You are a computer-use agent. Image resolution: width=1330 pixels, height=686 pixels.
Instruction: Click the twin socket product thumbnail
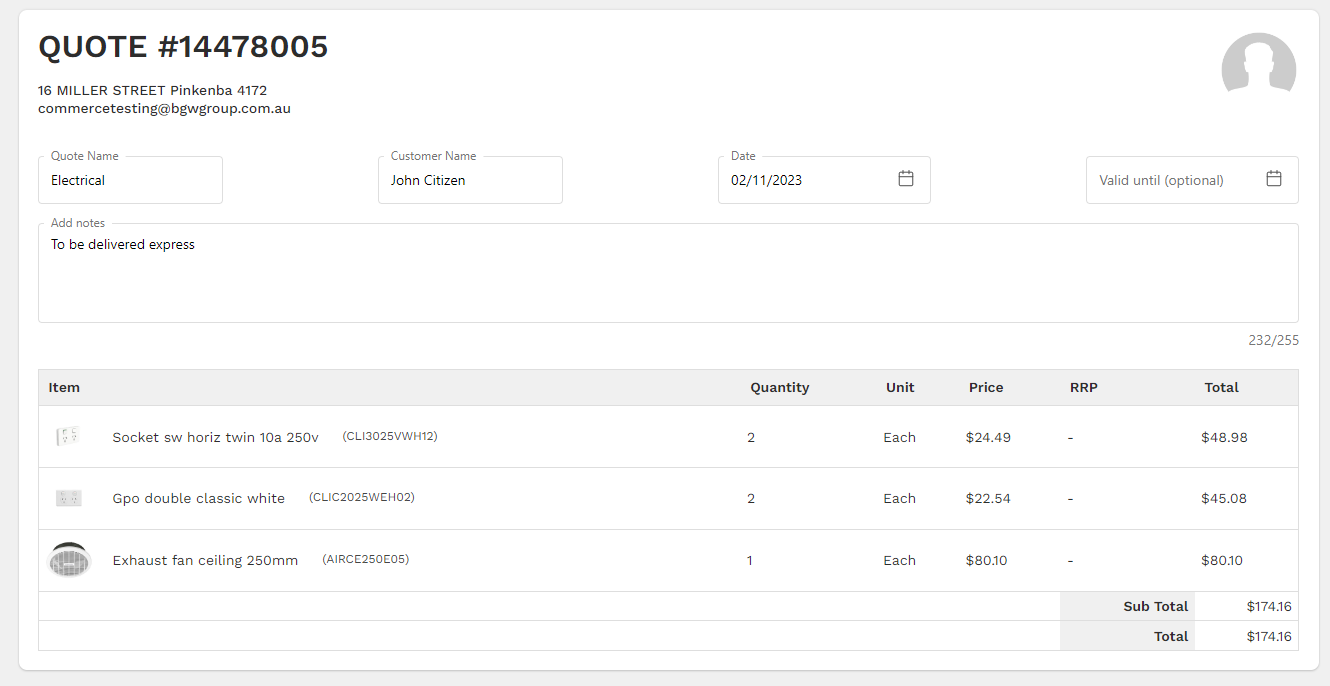pos(68,437)
